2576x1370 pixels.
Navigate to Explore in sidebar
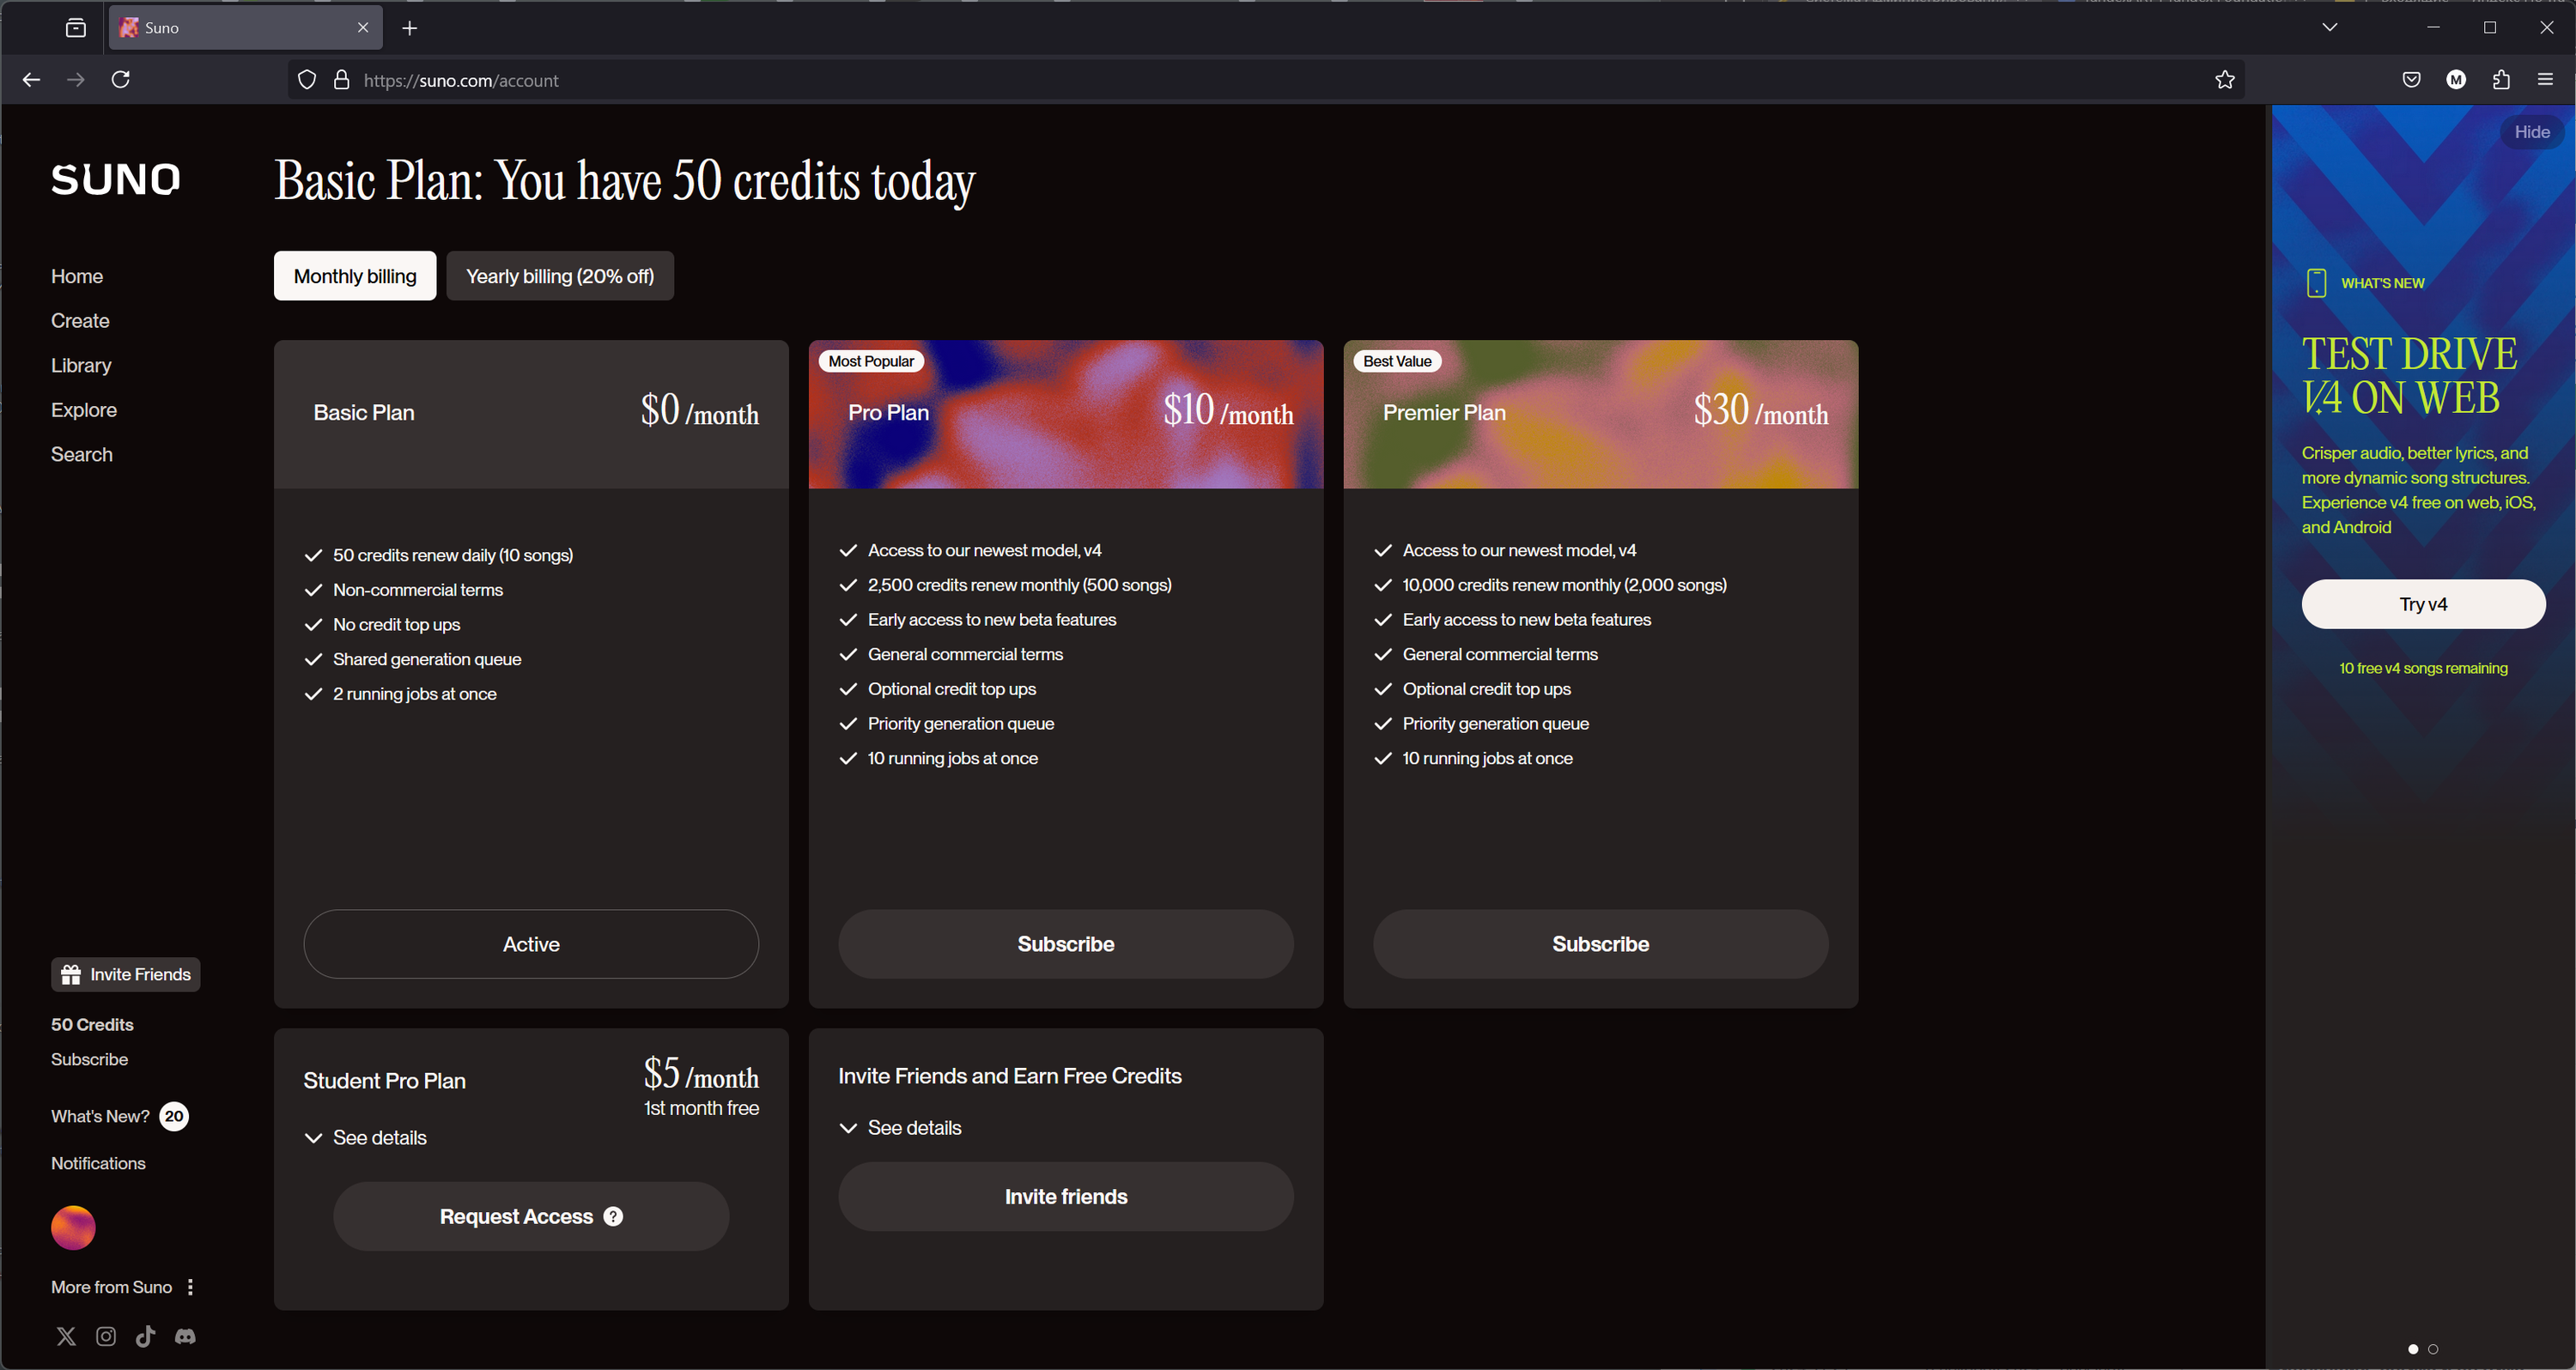pyautogui.click(x=84, y=410)
